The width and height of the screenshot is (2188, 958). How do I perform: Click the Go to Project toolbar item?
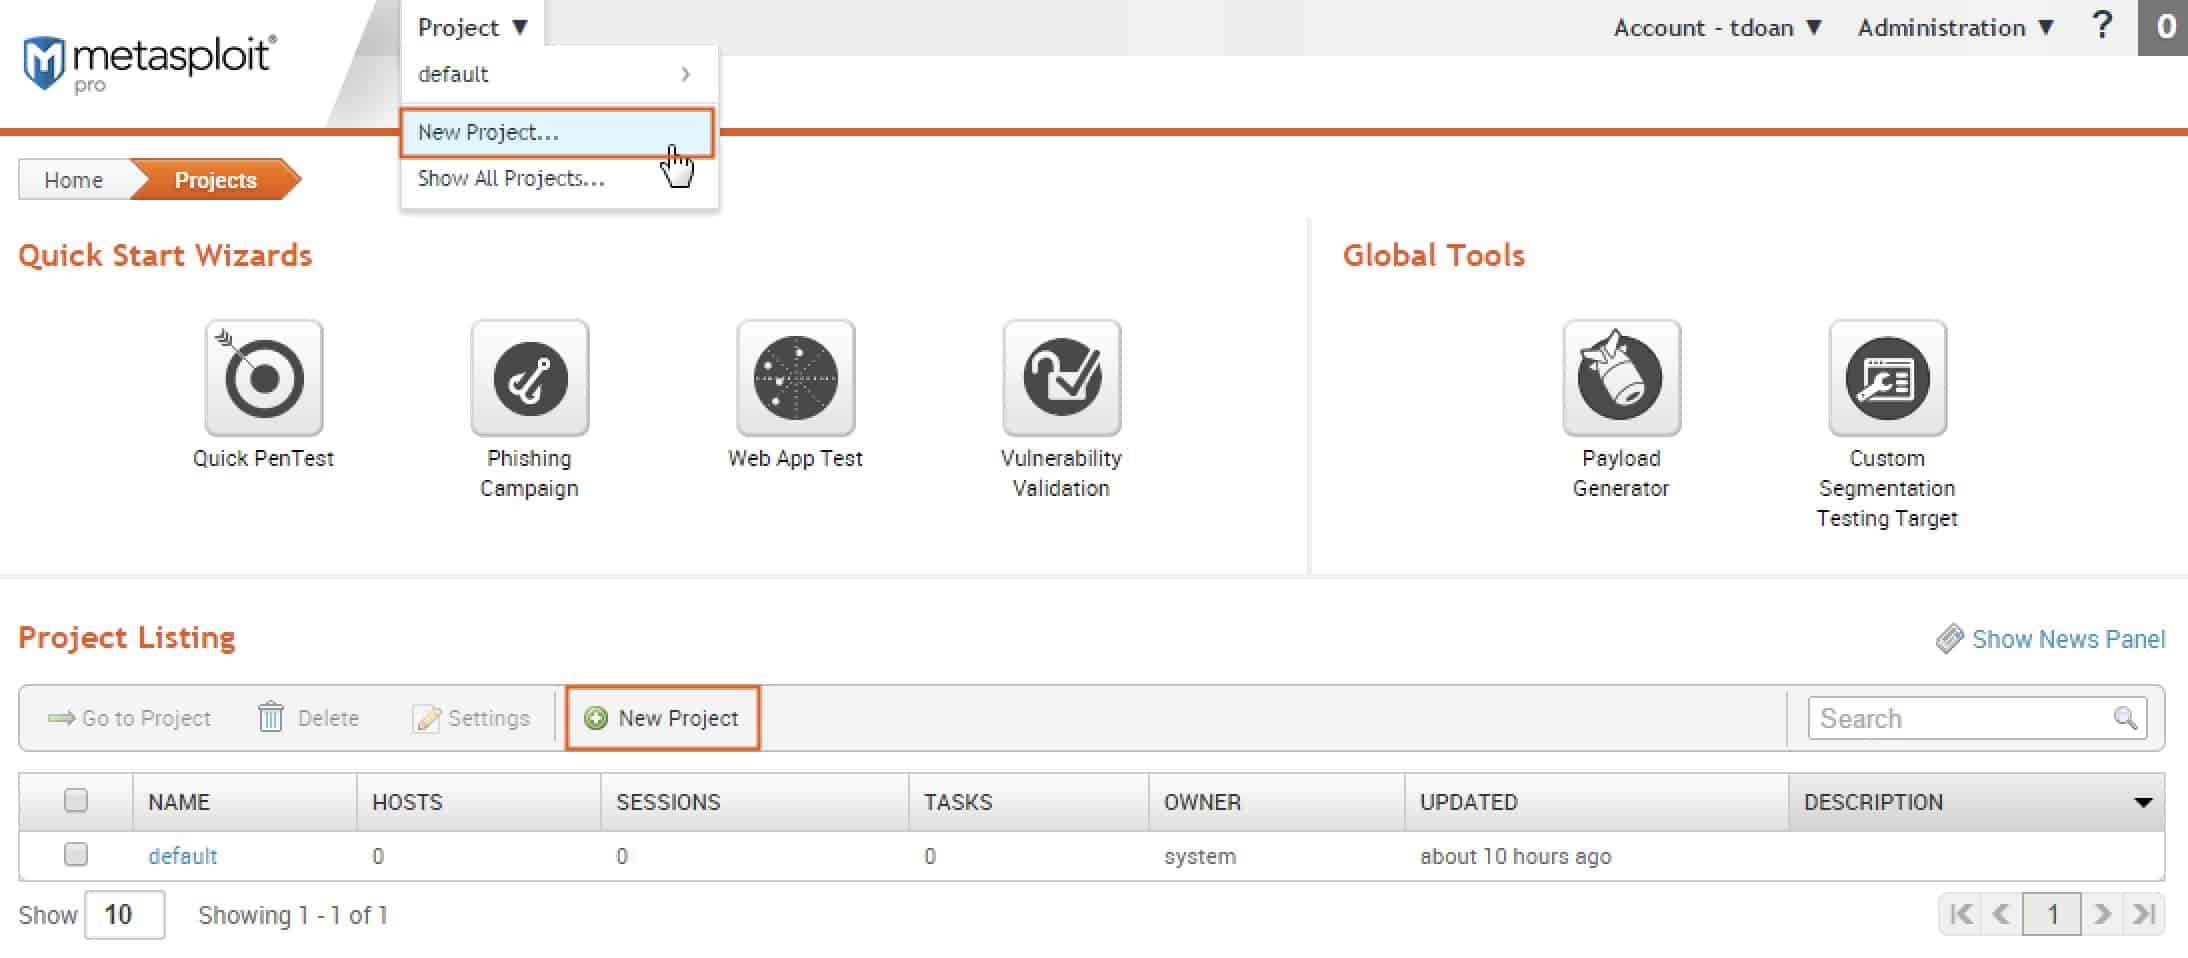129,718
